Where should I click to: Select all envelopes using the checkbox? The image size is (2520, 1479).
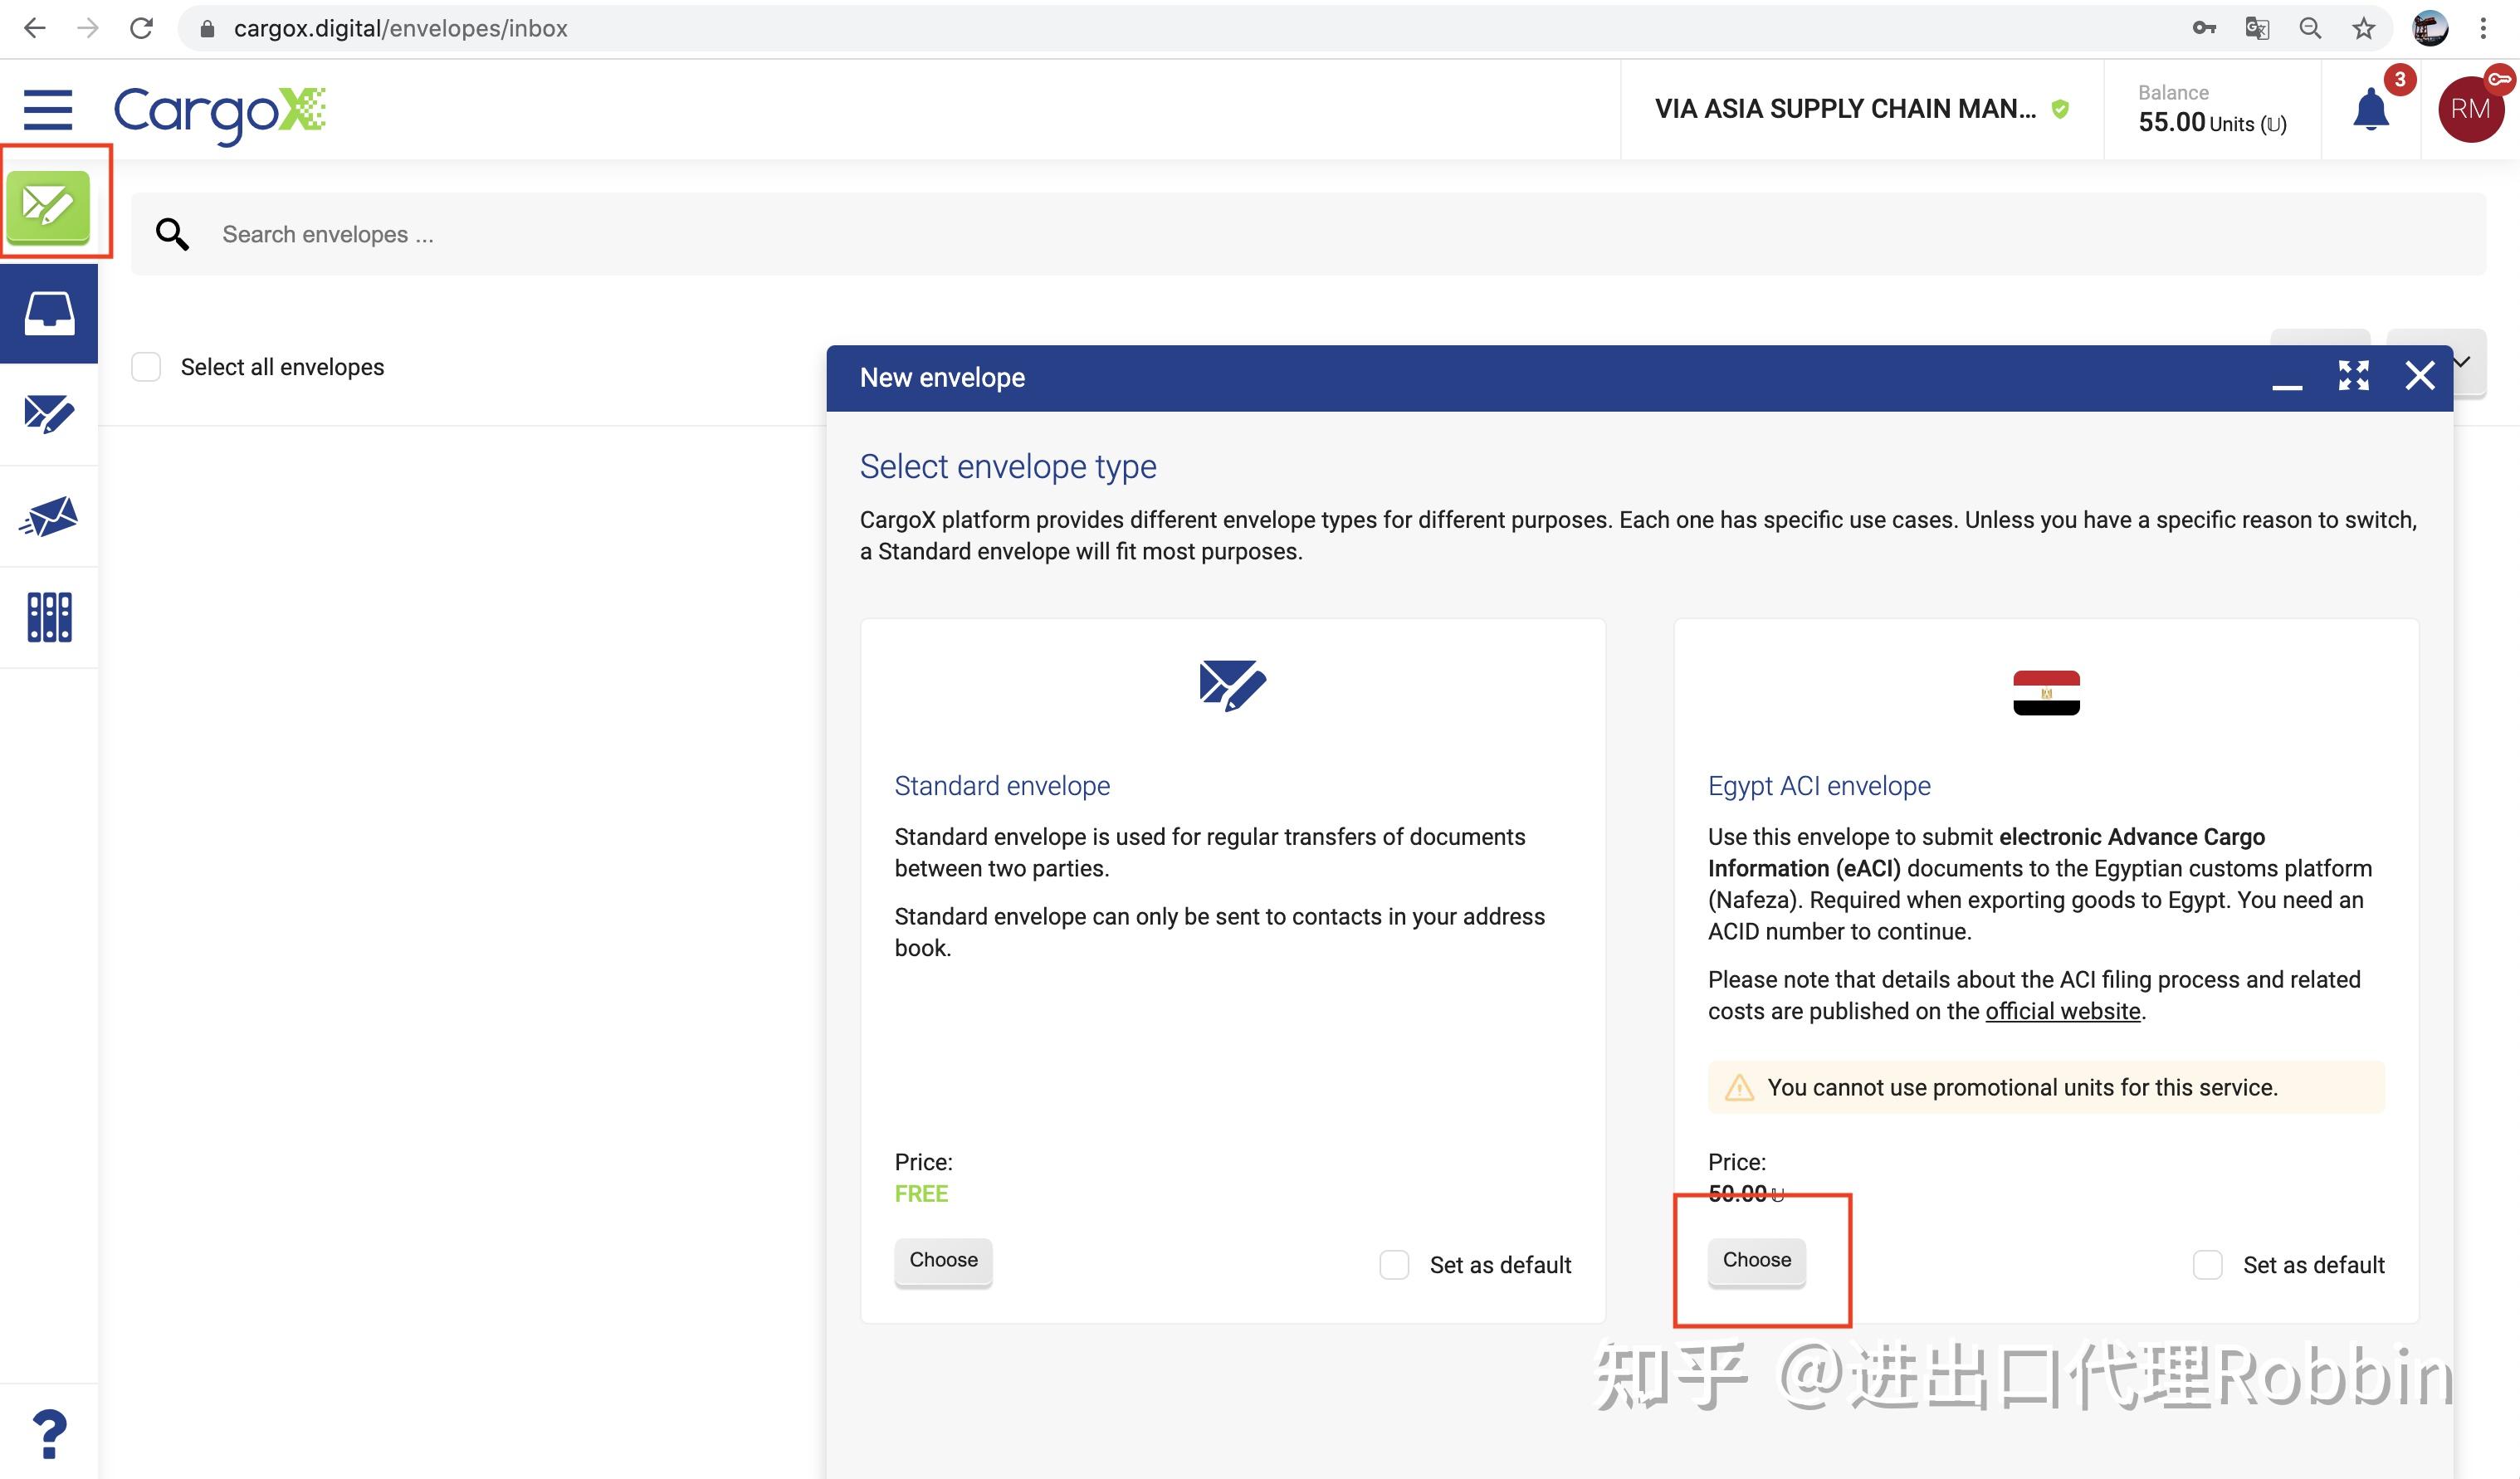click(145, 367)
